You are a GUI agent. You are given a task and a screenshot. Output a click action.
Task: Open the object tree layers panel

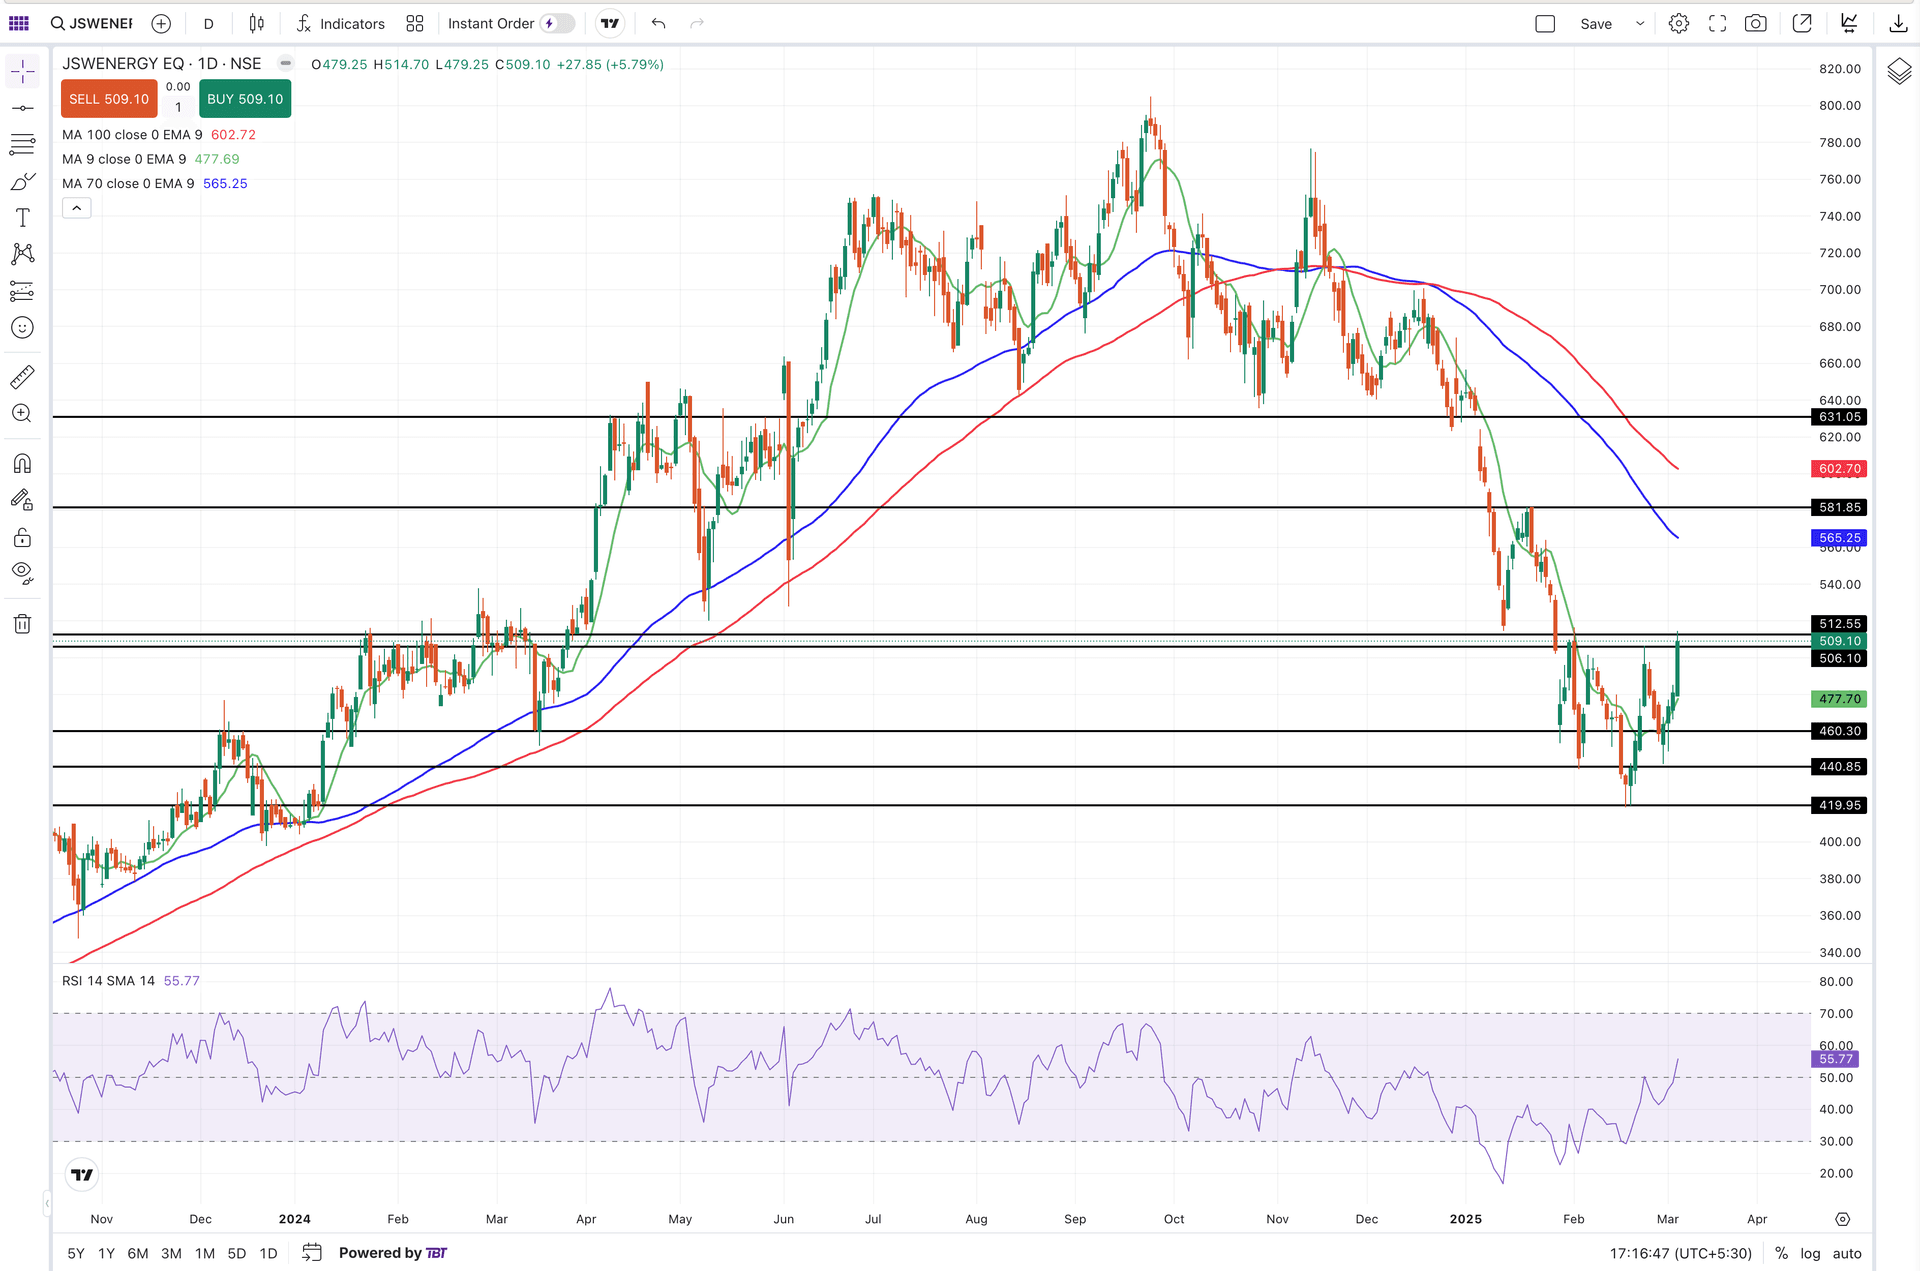pos(1898,71)
